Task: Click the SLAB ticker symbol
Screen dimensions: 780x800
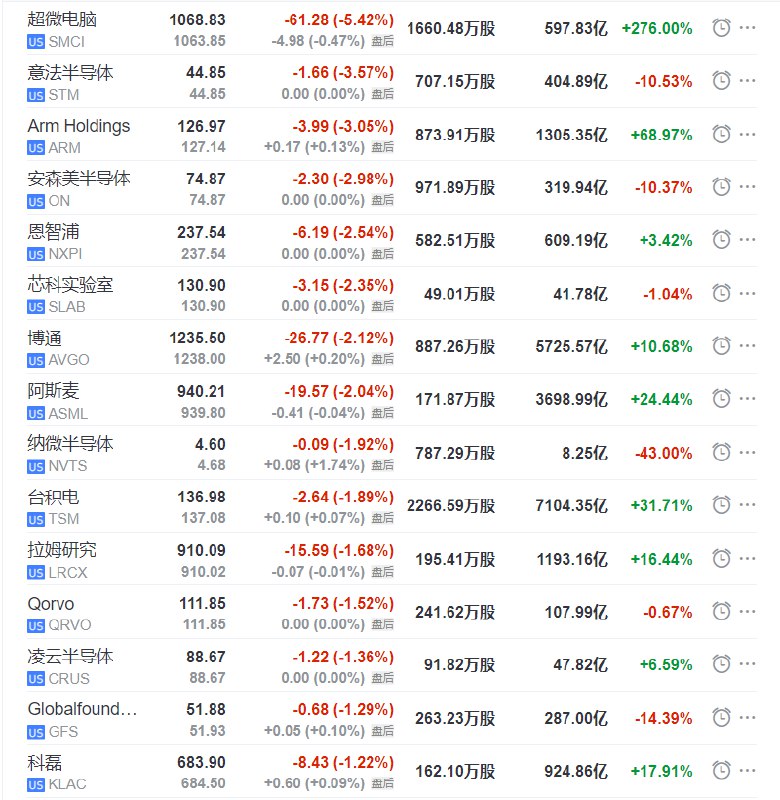Action: (x=67, y=307)
